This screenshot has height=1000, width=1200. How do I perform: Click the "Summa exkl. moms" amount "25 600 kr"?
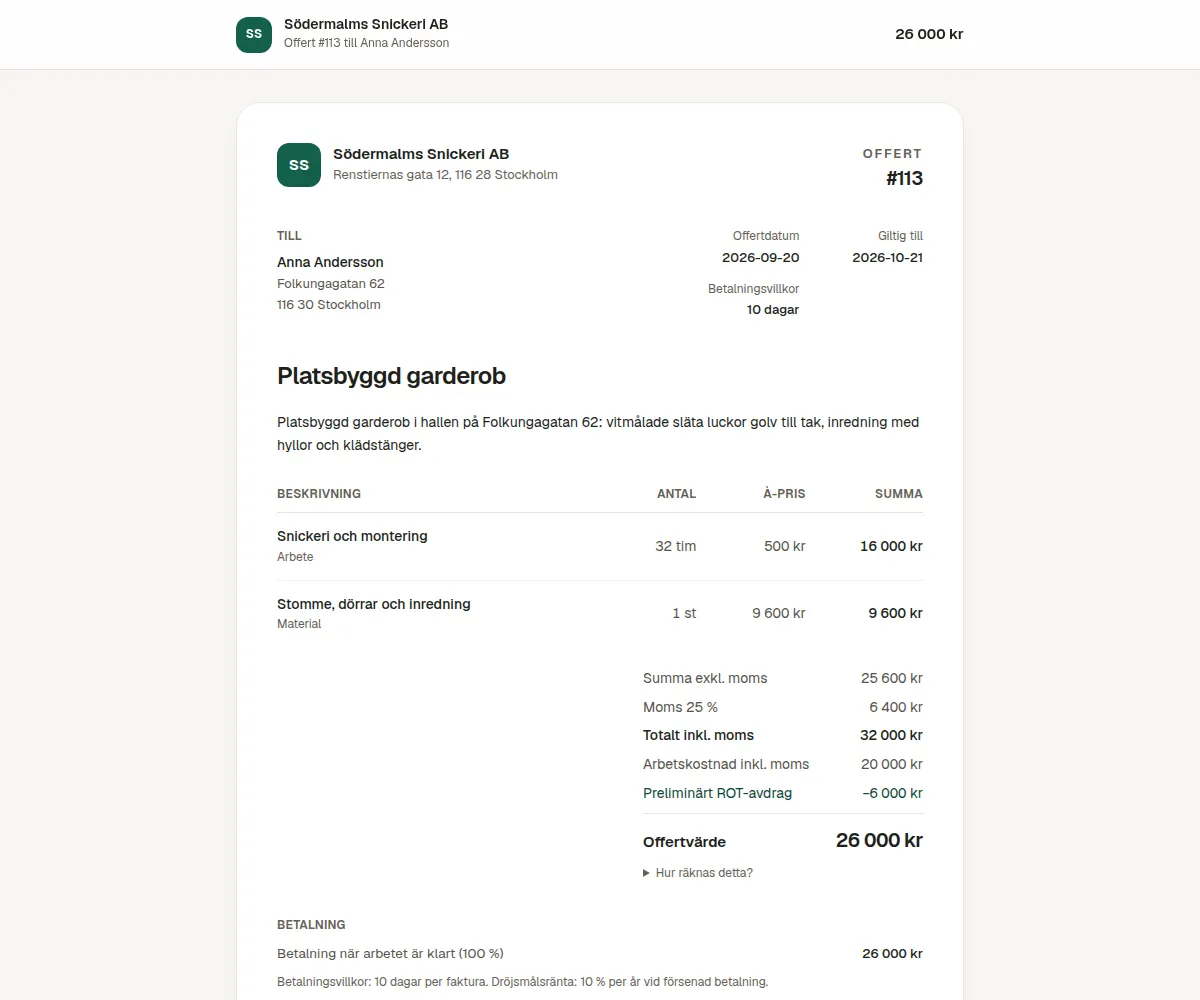tap(892, 678)
